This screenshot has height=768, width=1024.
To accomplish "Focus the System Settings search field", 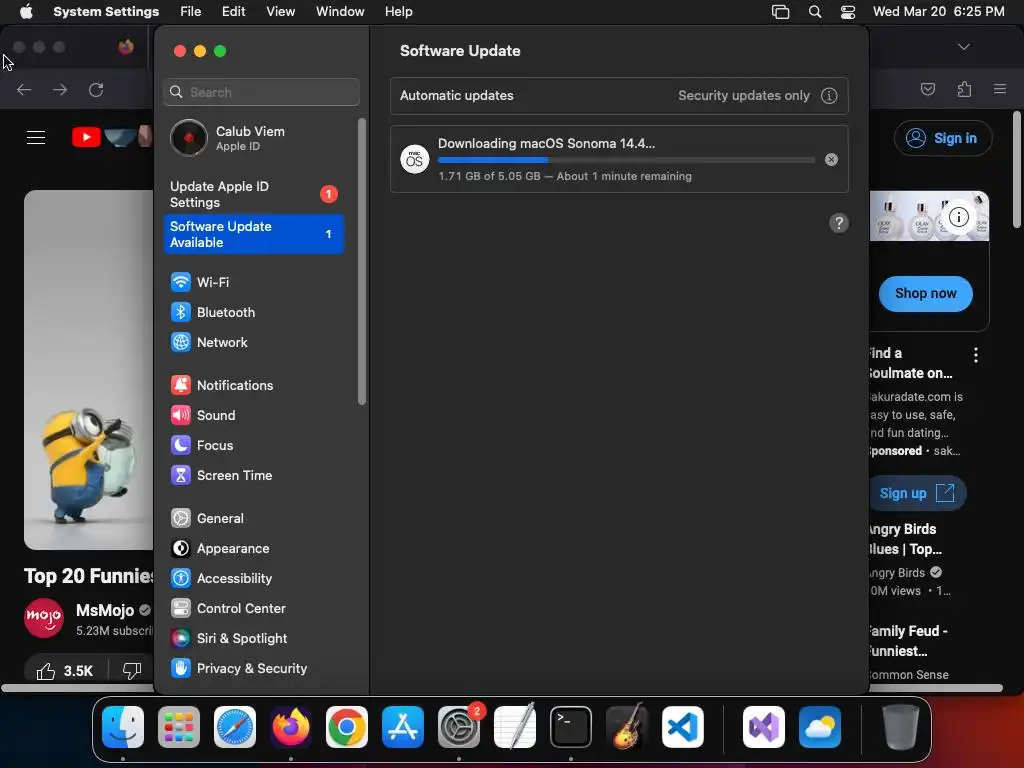I will [261, 92].
